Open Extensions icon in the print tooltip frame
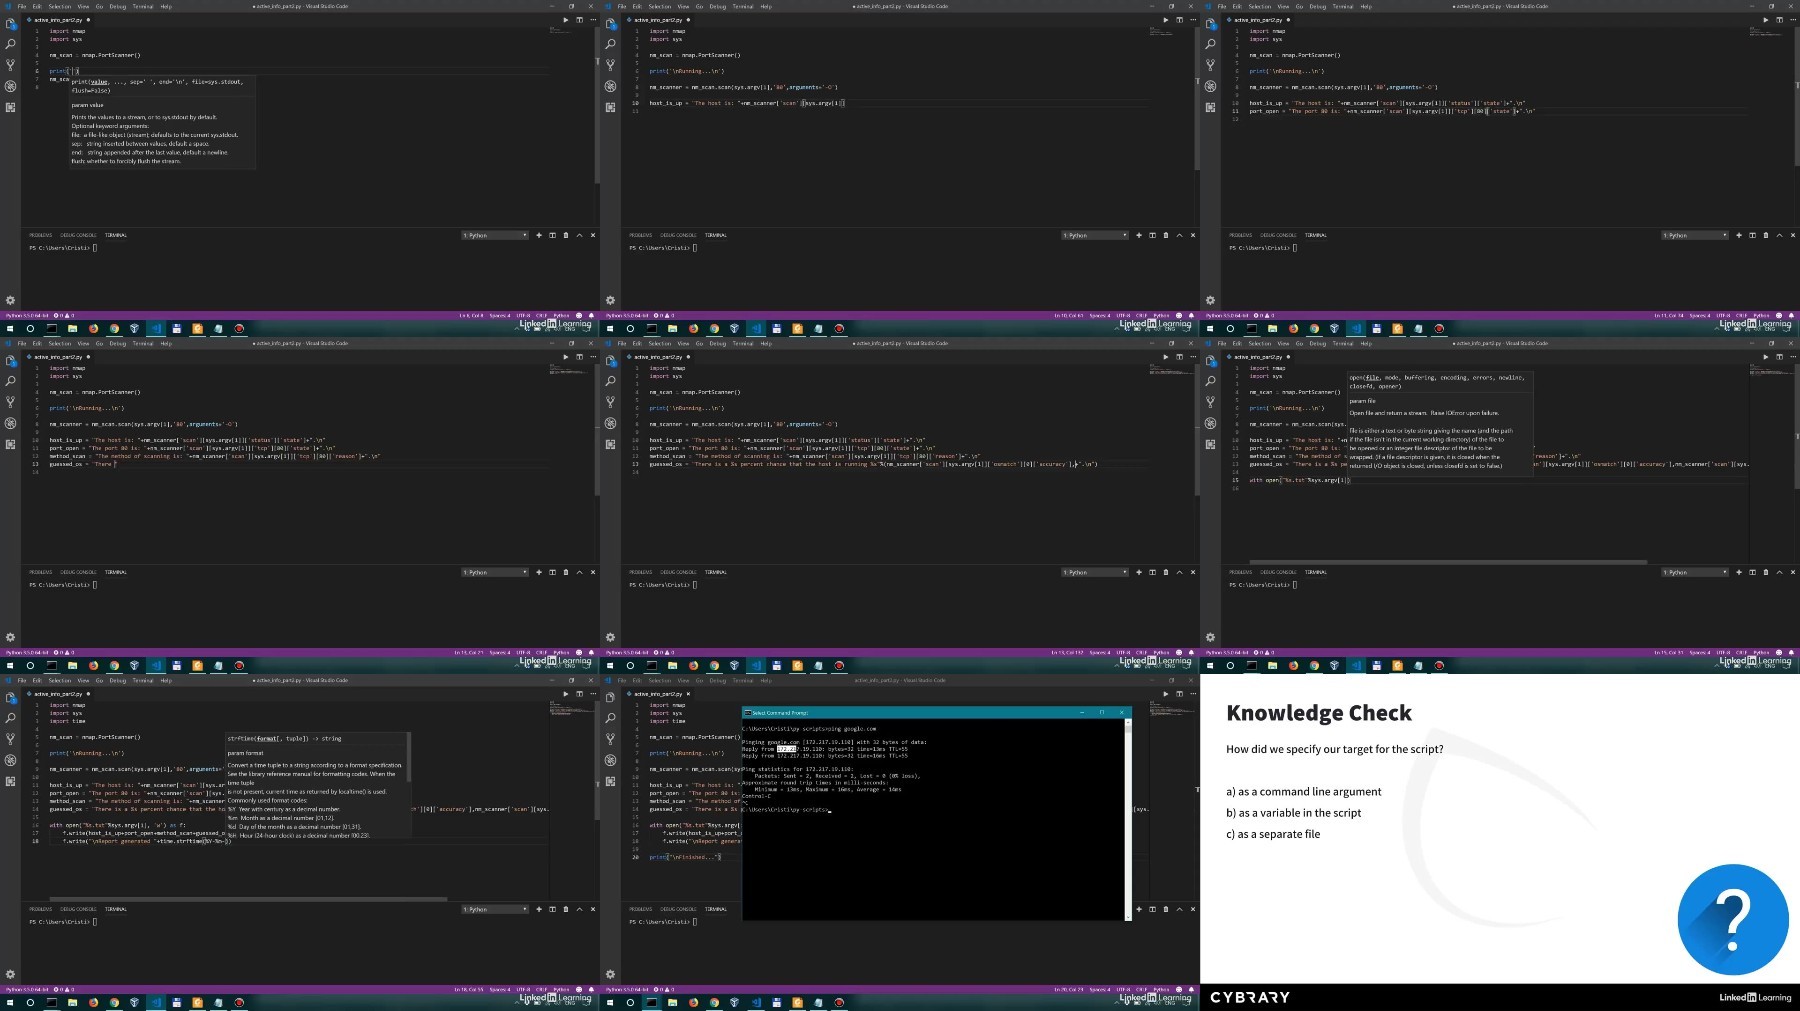This screenshot has height=1011, width=1800. click(10, 107)
